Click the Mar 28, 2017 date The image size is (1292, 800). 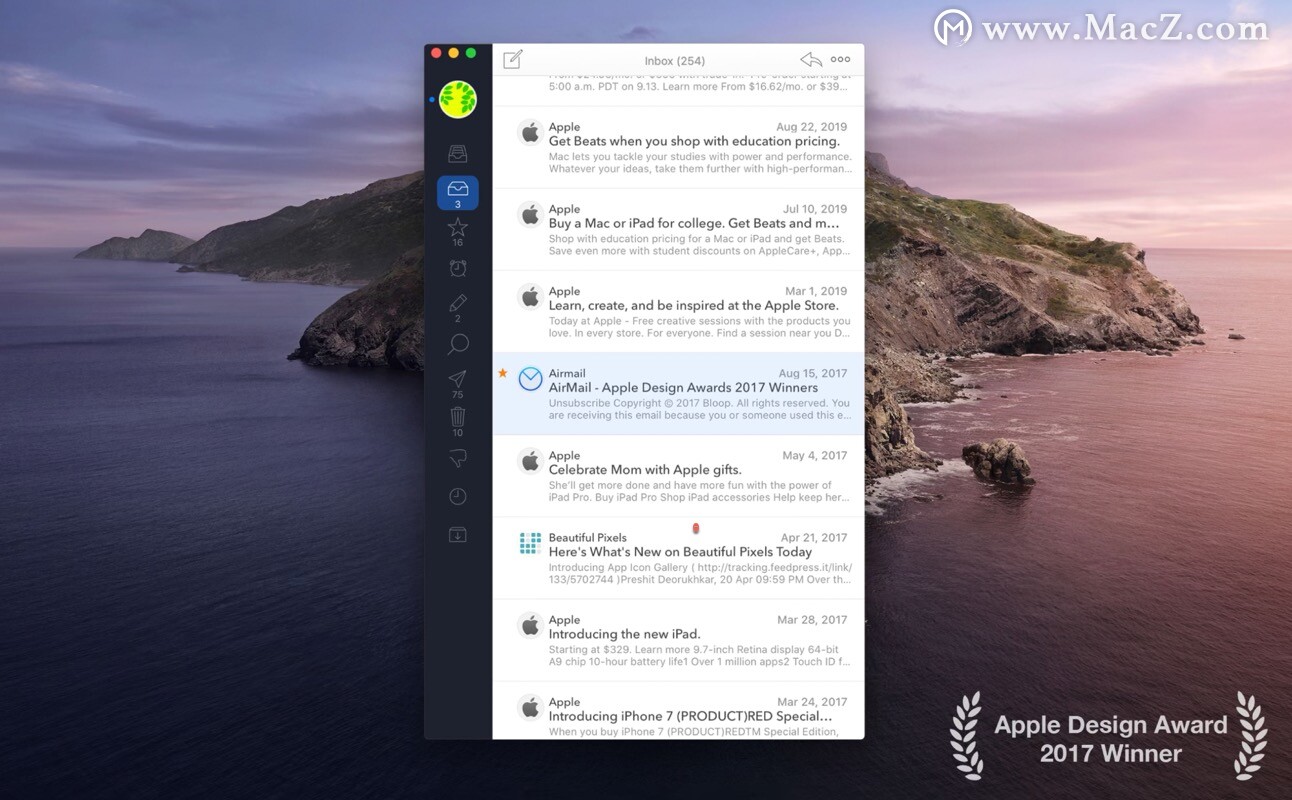coord(812,619)
